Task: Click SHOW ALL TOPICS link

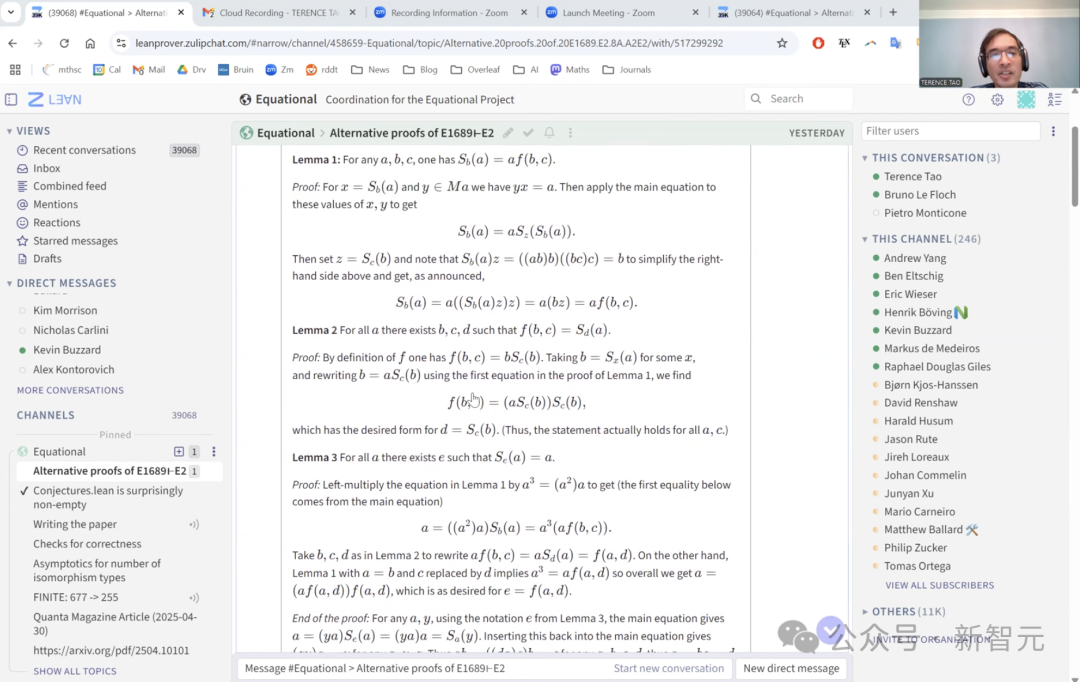Action: point(75,671)
